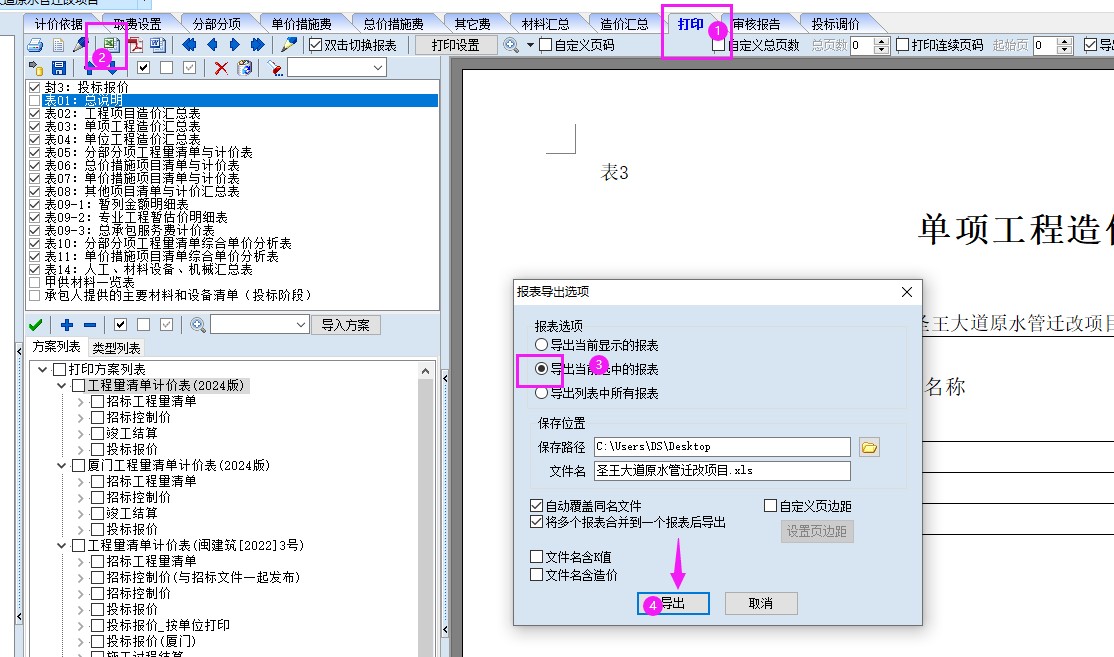This screenshot has height=657, width=1114.
Task: Click the import arrow icon above report list
Action: 35,68
